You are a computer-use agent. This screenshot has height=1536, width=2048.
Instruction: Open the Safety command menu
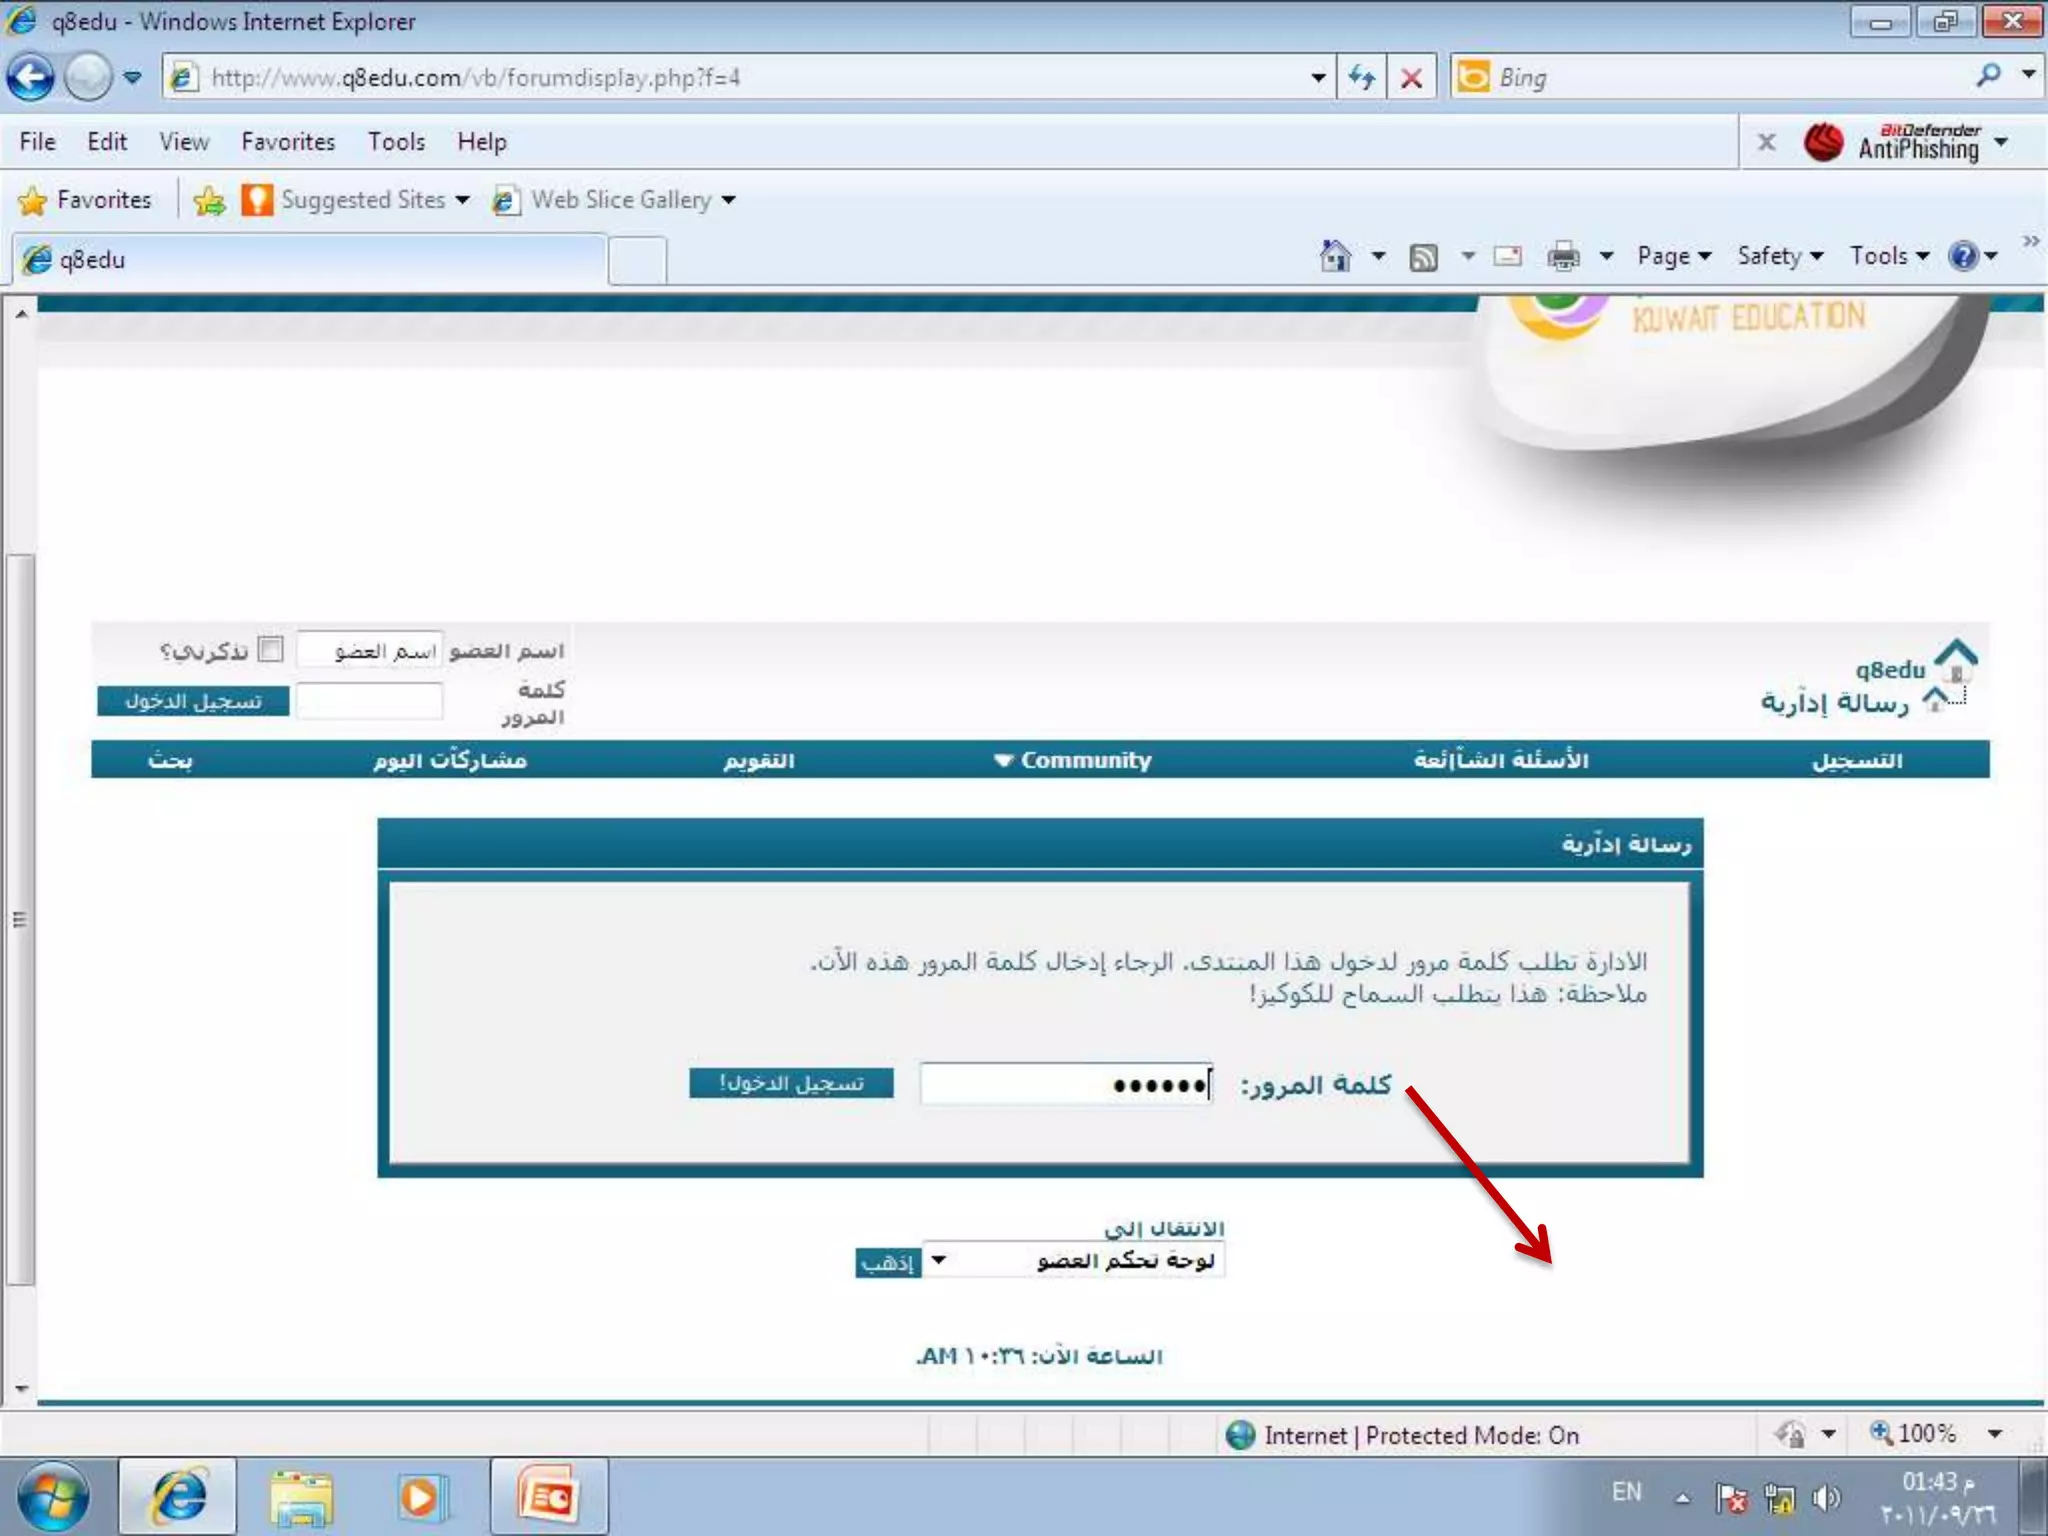(1780, 256)
